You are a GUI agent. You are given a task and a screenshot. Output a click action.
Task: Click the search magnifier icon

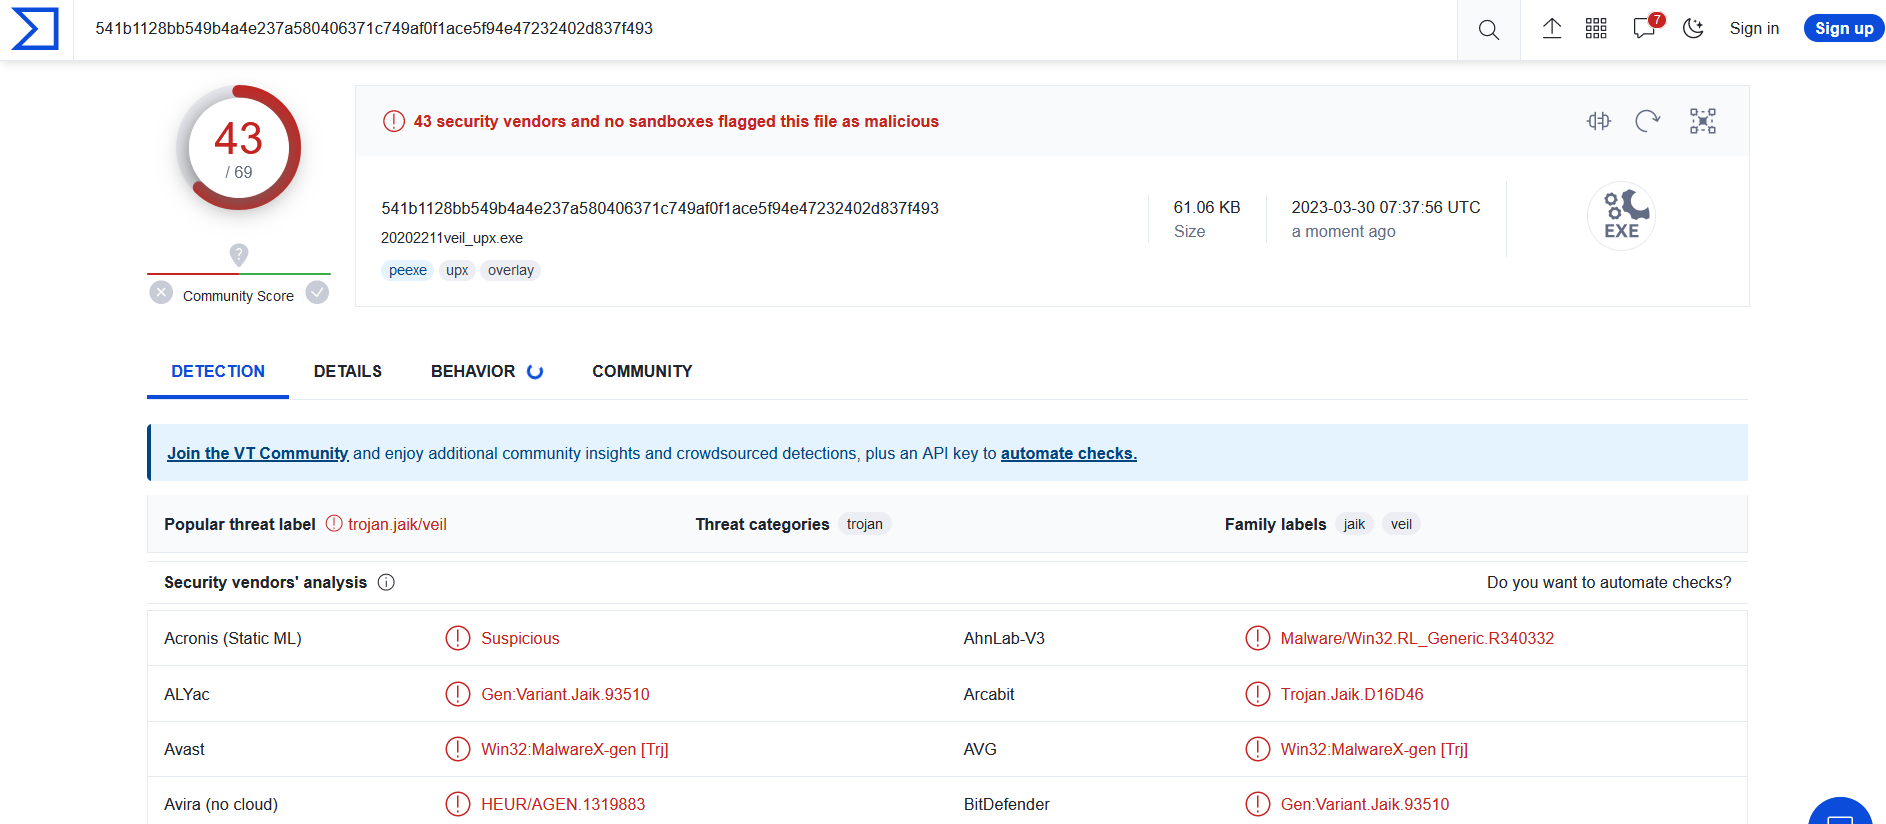tap(1488, 30)
